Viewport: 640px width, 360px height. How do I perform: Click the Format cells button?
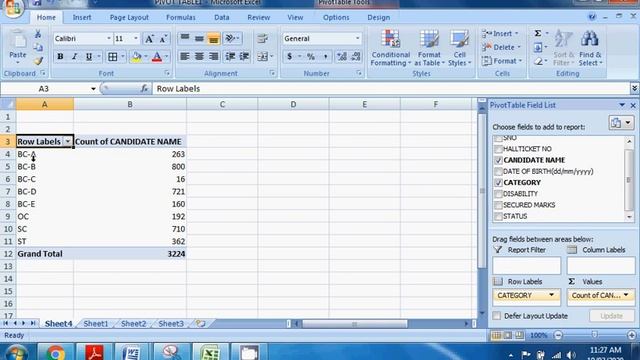502,61
